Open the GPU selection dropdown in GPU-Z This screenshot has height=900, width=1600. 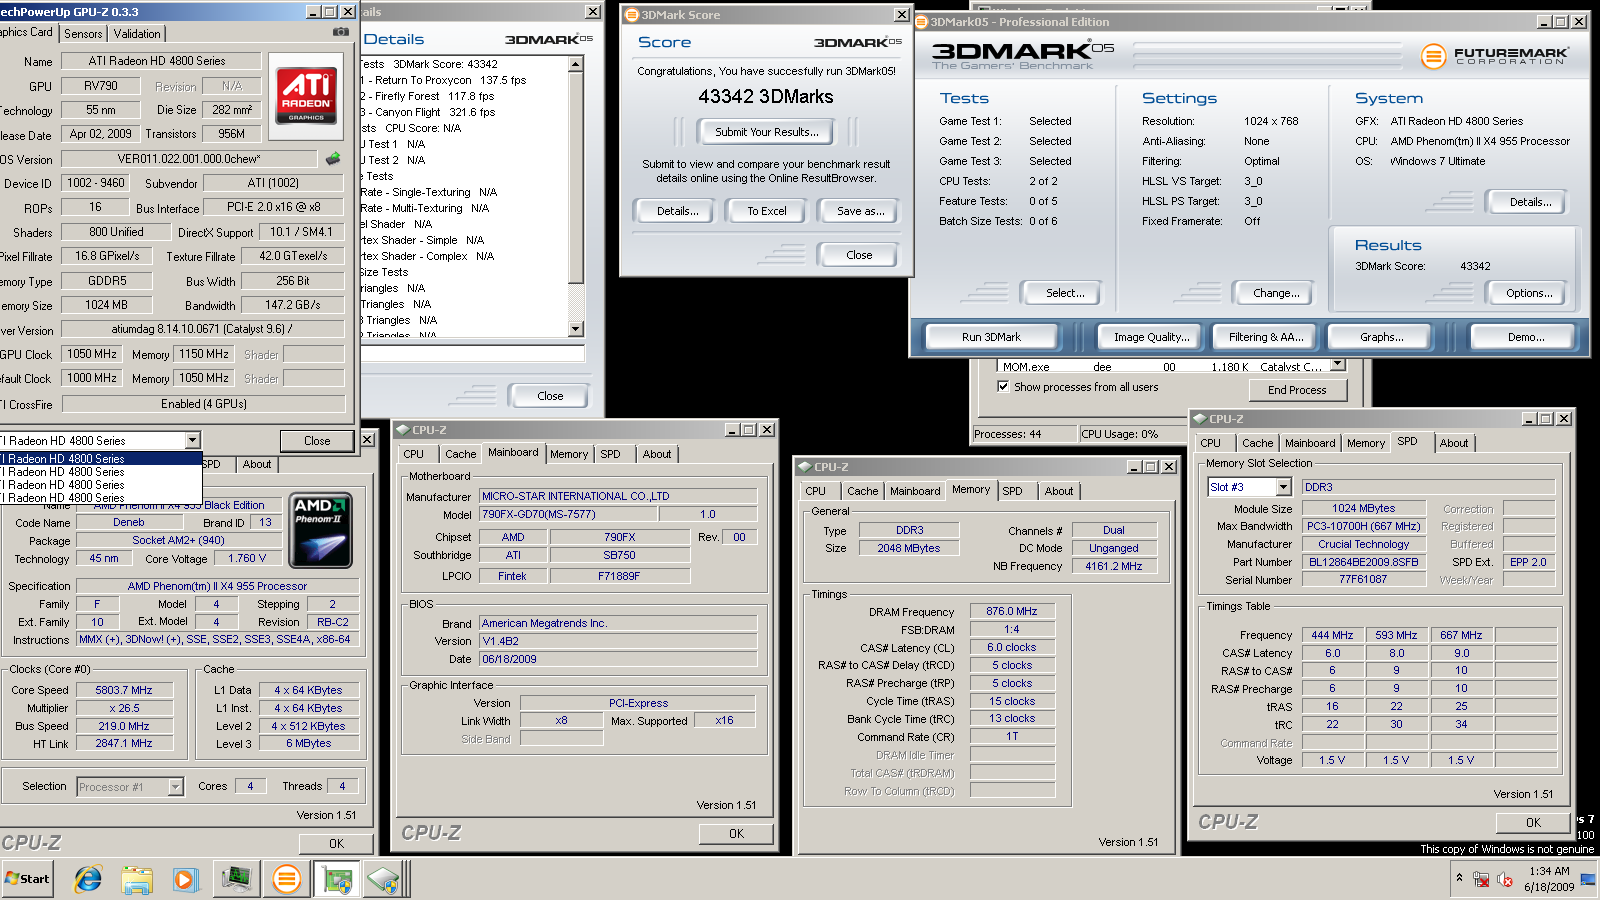(192, 441)
